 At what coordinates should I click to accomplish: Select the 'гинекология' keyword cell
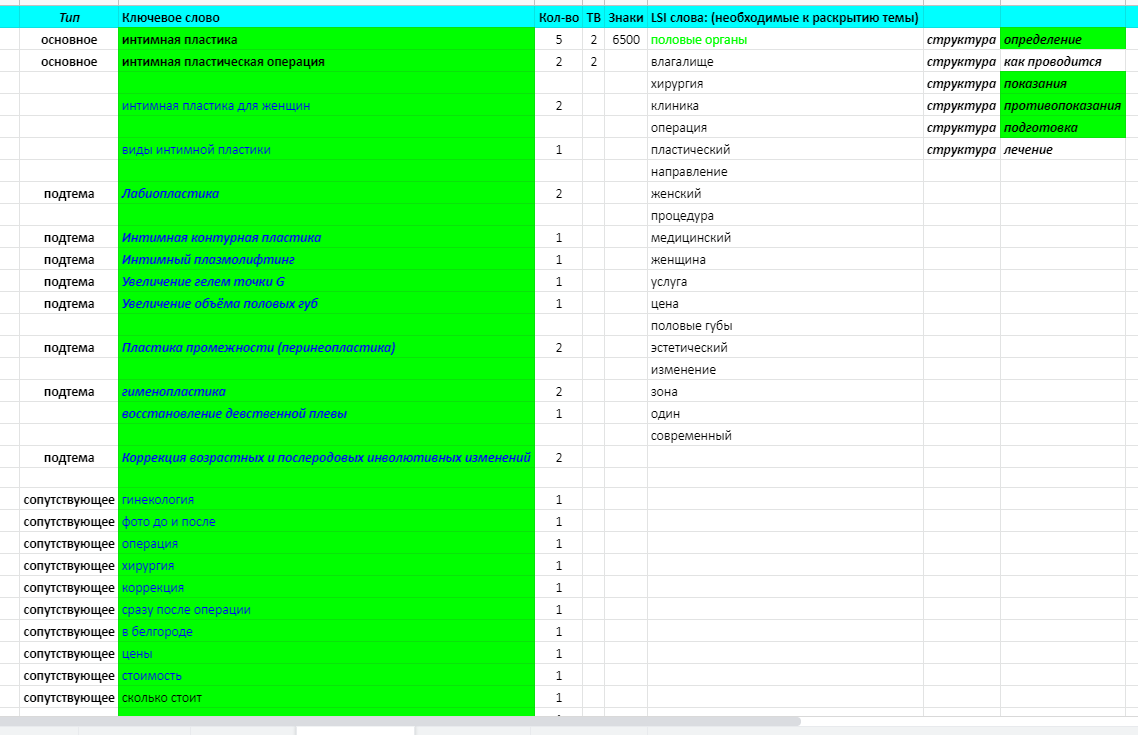click(326, 500)
